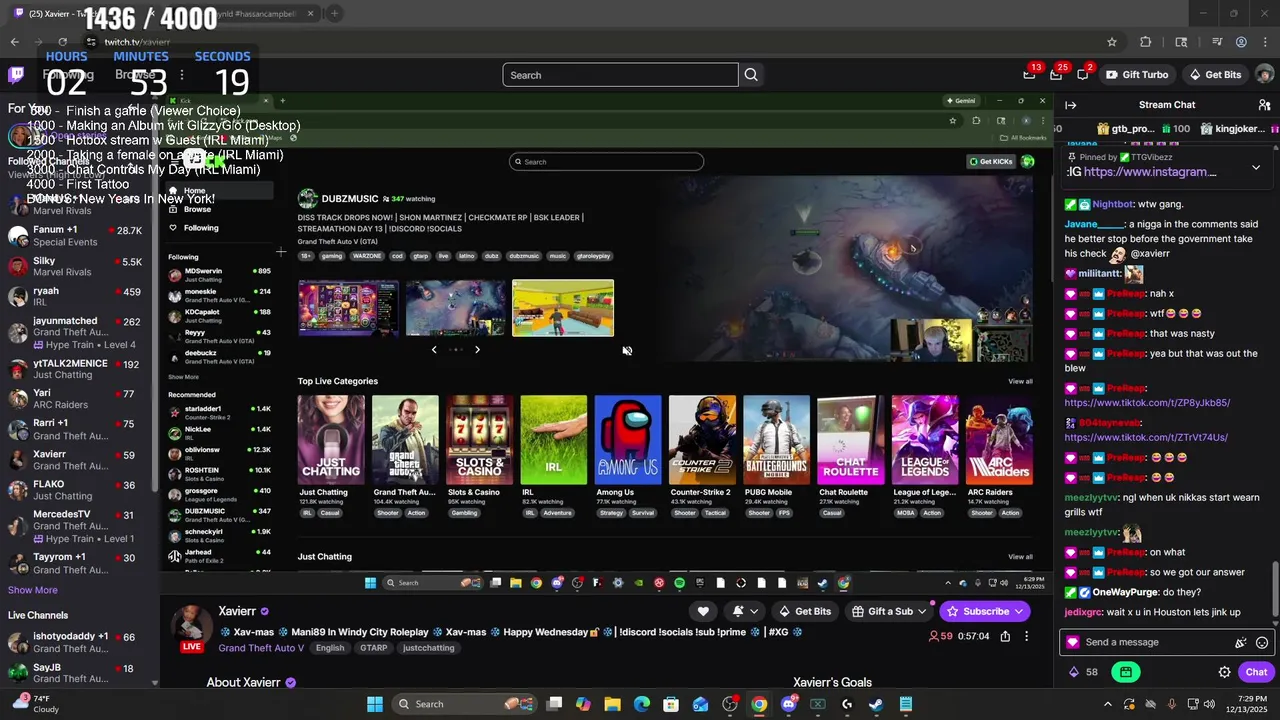Open File Explorer from bottom taskbar
Image resolution: width=1280 pixels, height=720 pixels.
point(612,704)
